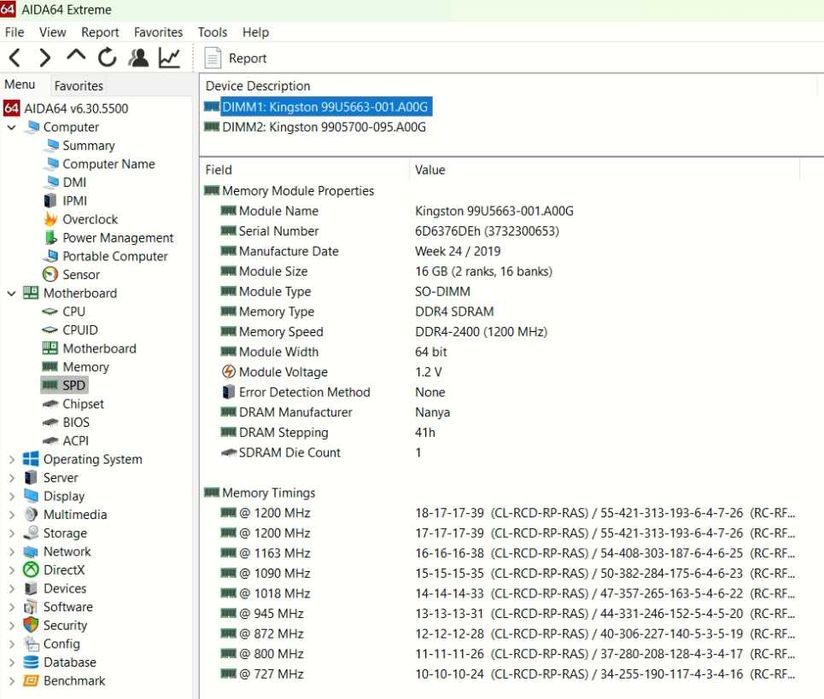Click the Report document icon
This screenshot has height=699, width=824.
(x=212, y=58)
